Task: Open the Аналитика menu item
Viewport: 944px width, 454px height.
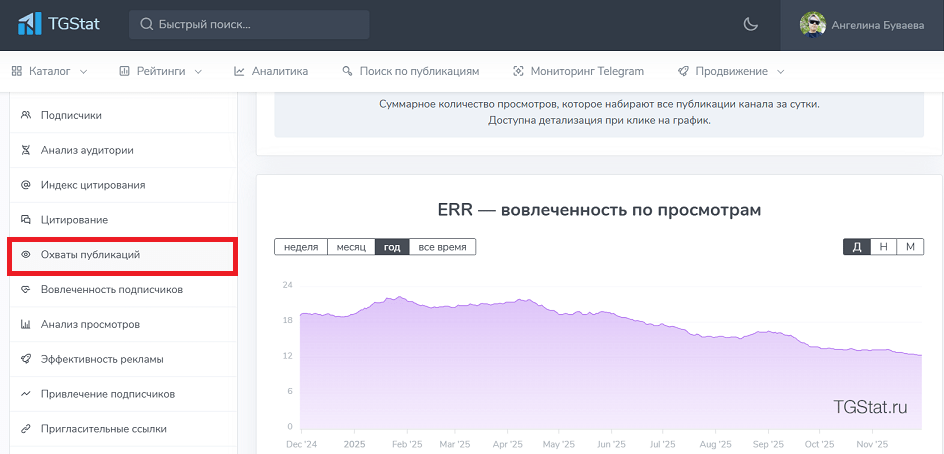Action: pos(271,71)
